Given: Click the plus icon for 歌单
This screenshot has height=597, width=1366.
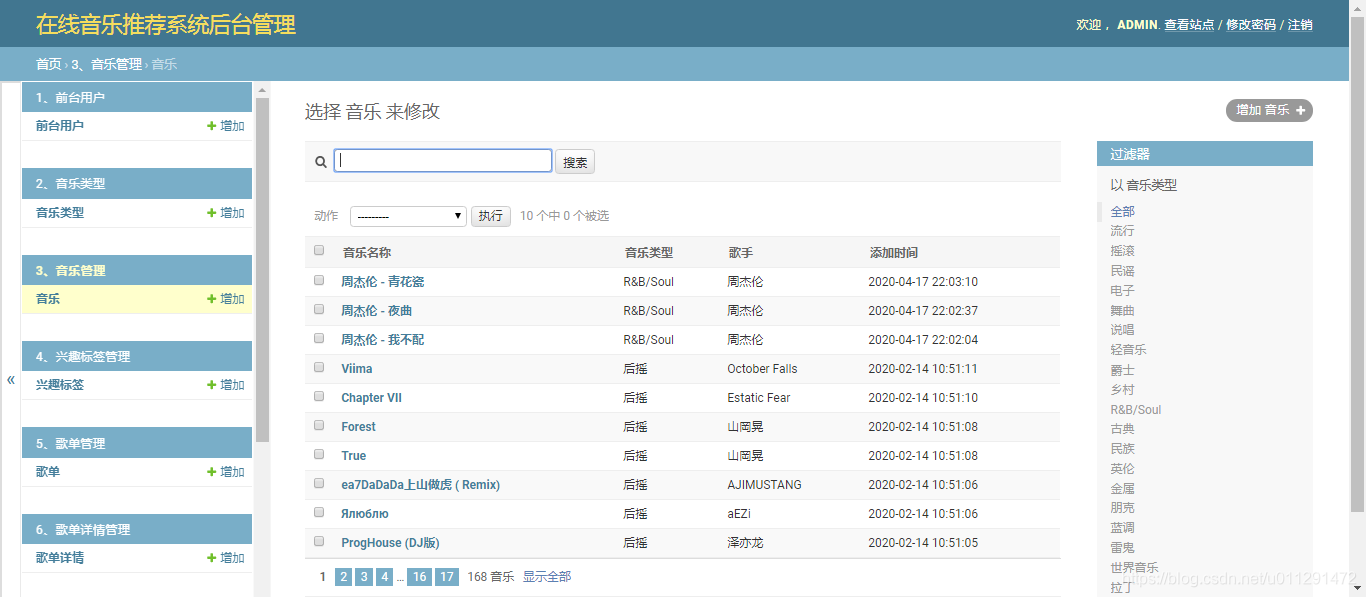Looking at the screenshot, I should 212,472.
